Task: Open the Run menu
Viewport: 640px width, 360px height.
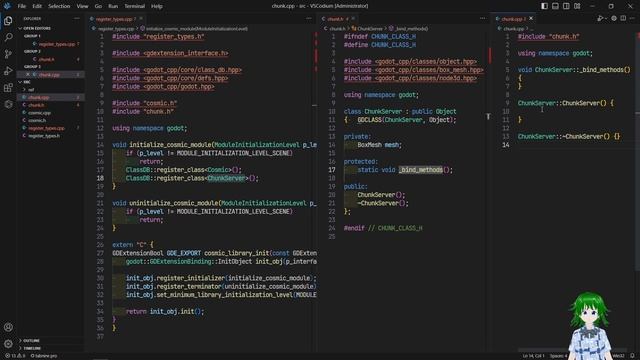Action: coord(113,6)
